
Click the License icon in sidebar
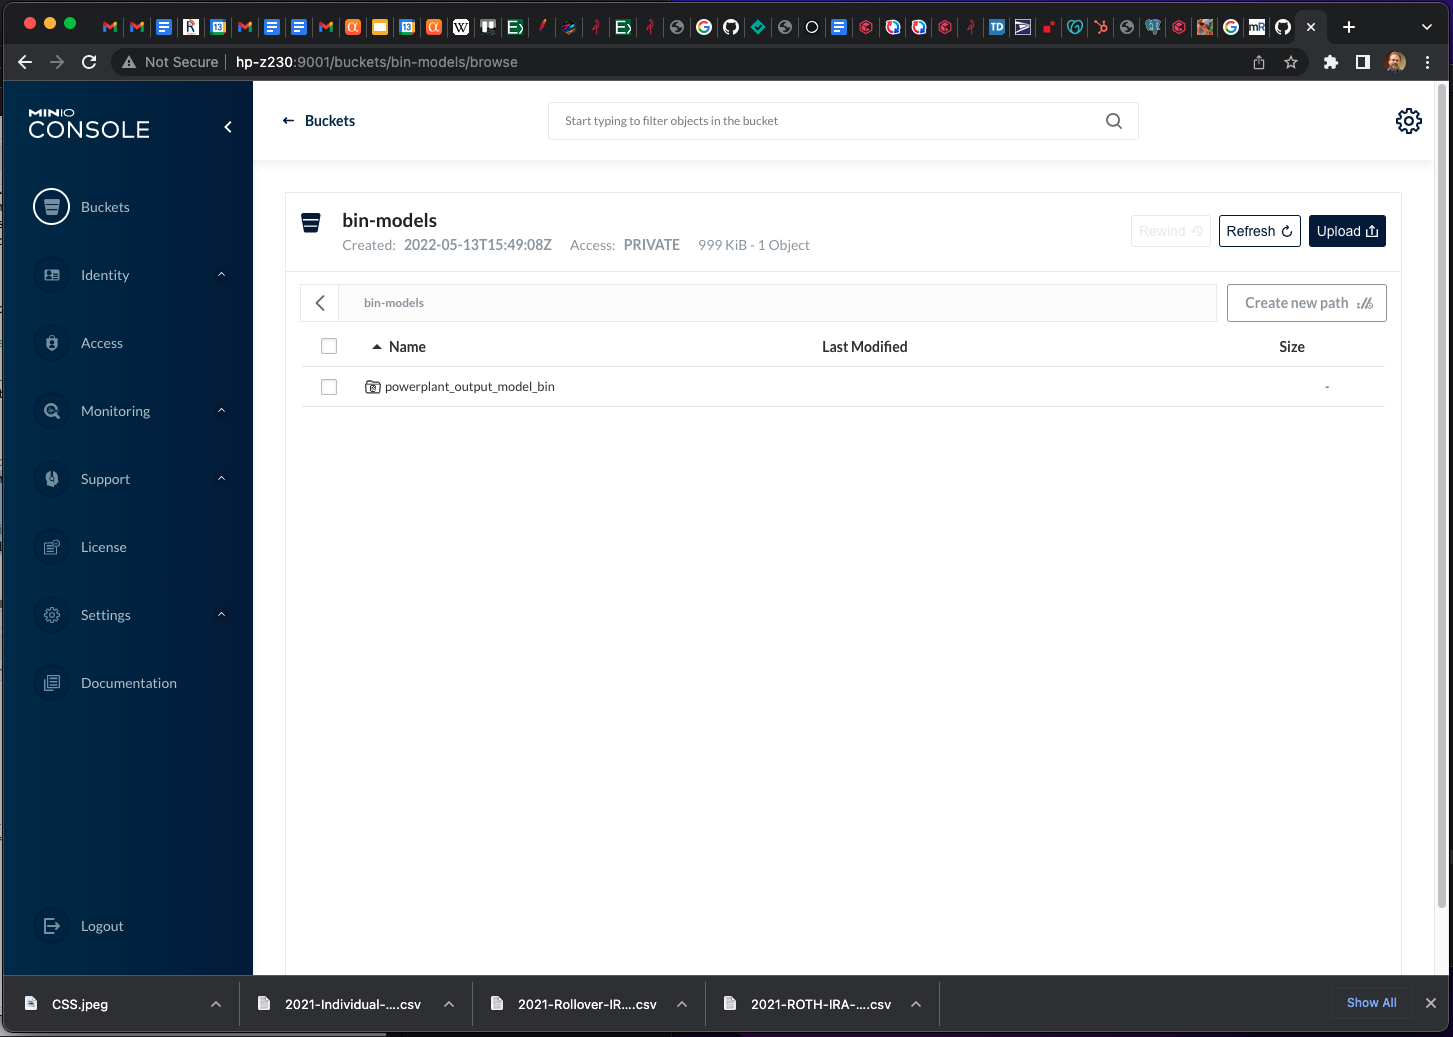52,547
